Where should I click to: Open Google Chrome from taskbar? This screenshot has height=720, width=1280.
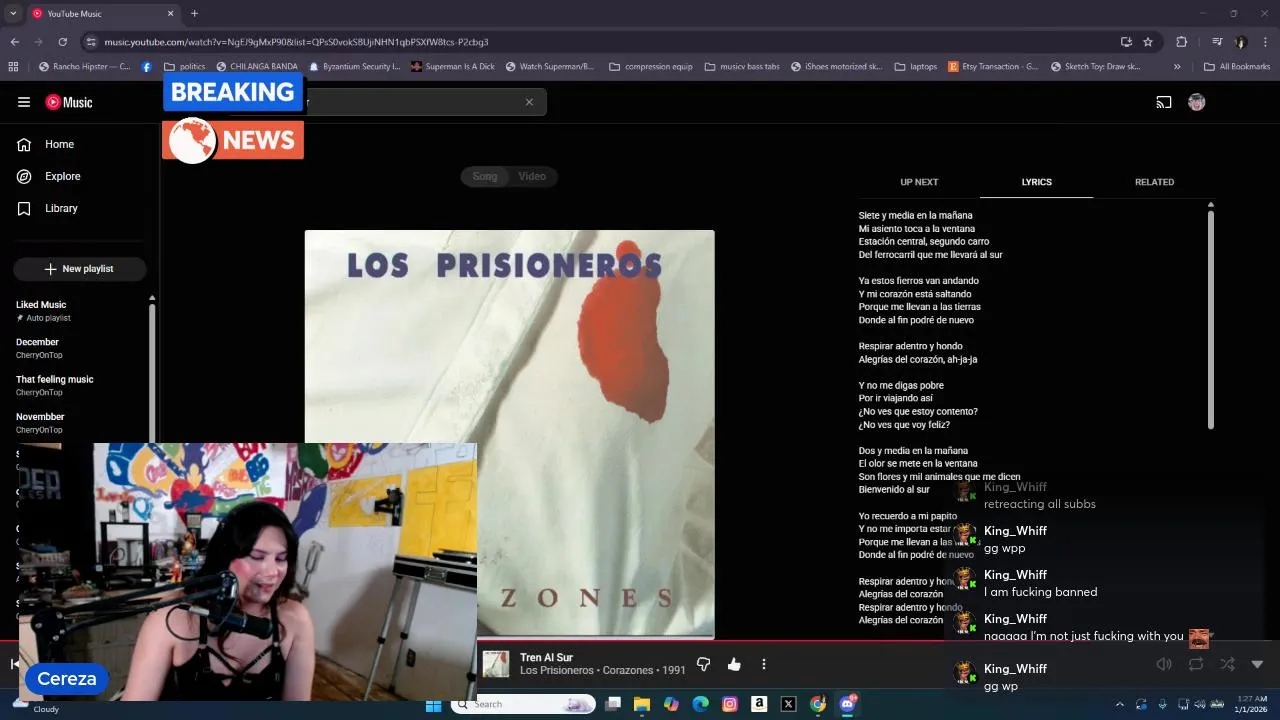(x=818, y=704)
